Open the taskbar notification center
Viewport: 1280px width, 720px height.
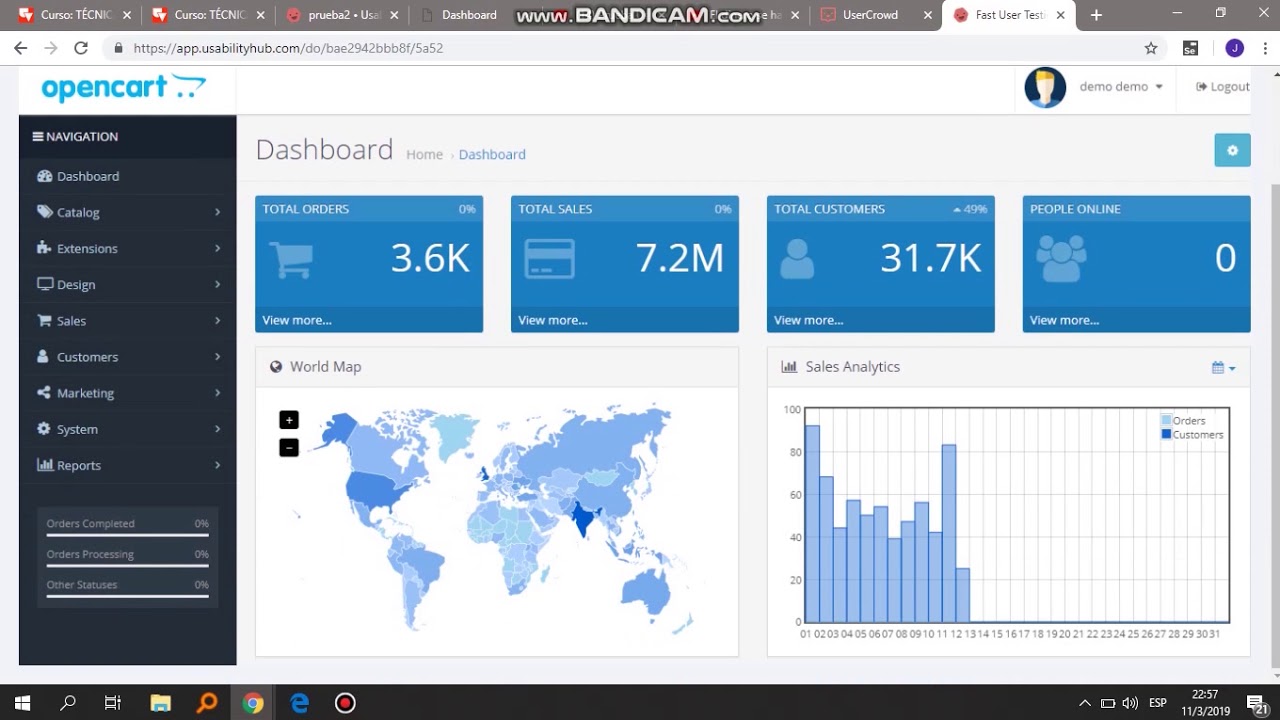click(x=1256, y=703)
